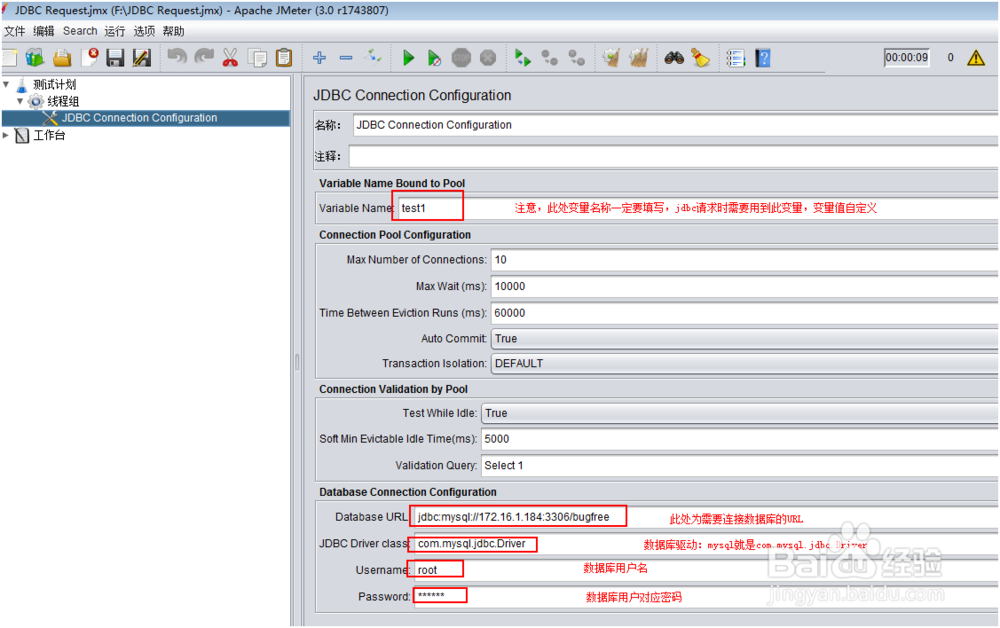Collapse the 测试计划 tree node arrow
The image size is (1000, 628).
point(6,84)
